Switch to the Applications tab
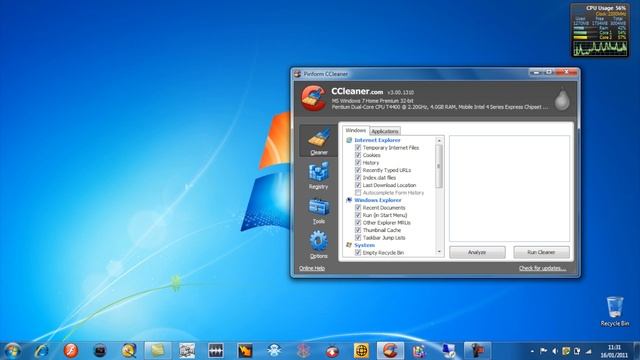Screen dimensions: 640x360 [x=384, y=131]
